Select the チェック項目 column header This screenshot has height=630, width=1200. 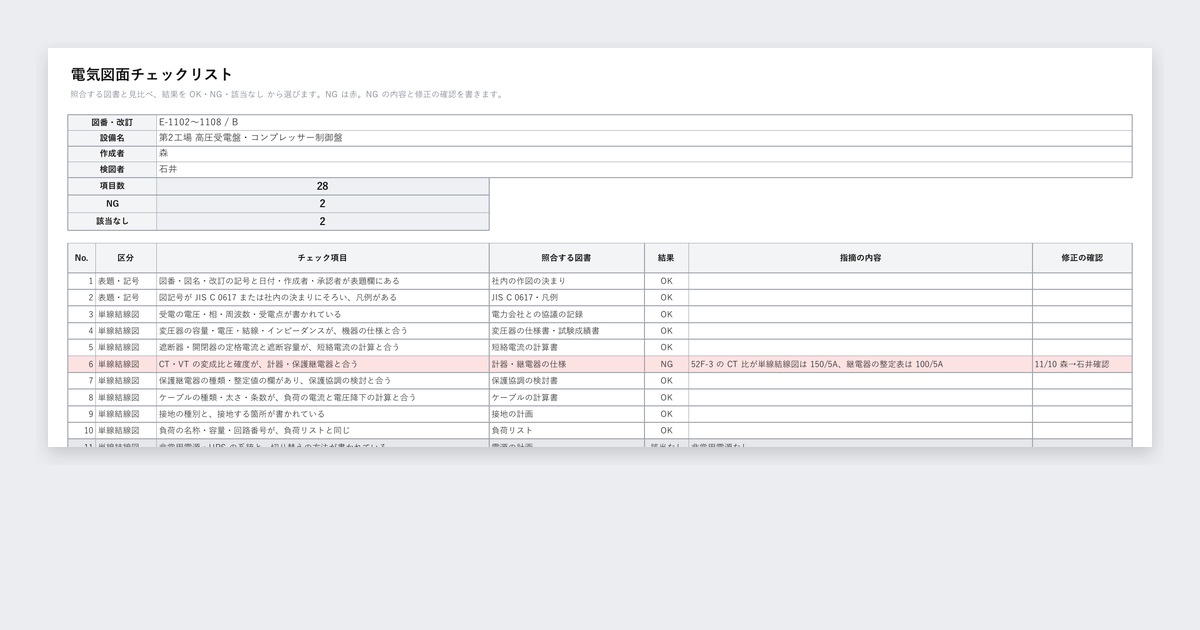click(322, 258)
